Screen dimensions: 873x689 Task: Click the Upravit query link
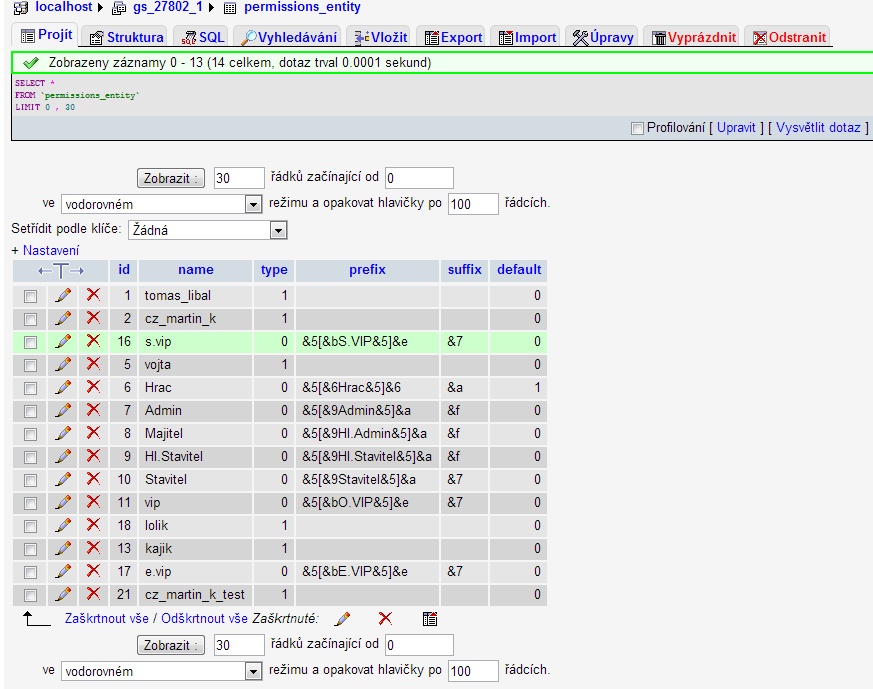(736, 127)
